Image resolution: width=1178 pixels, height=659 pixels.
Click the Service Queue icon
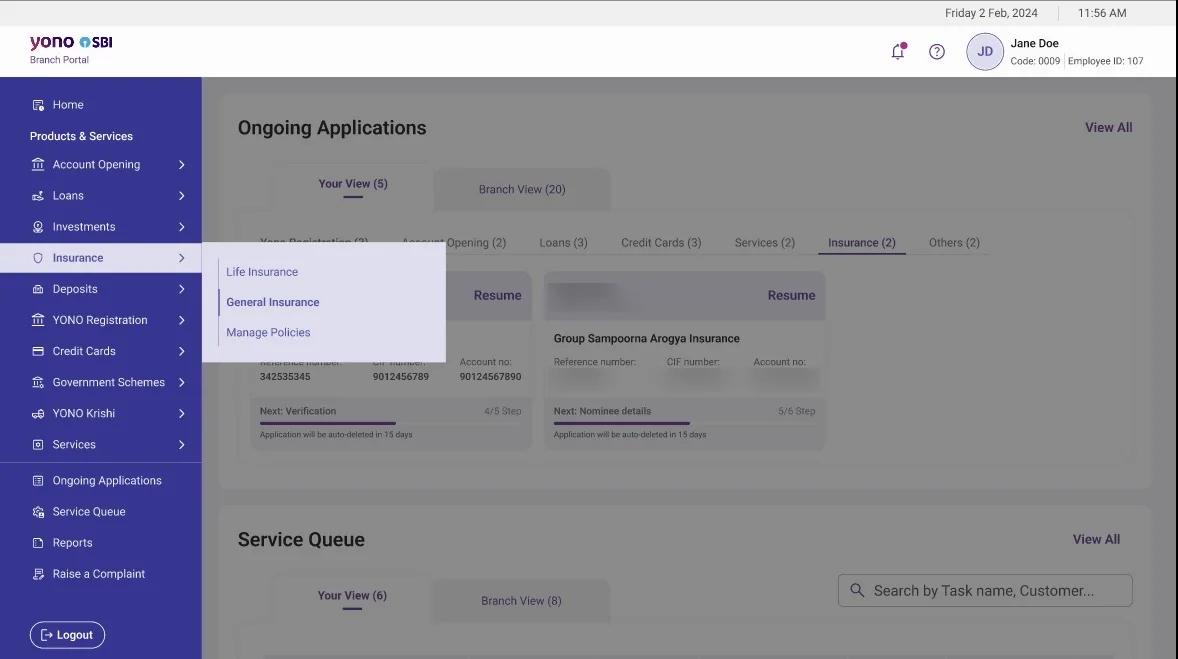point(38,512)
